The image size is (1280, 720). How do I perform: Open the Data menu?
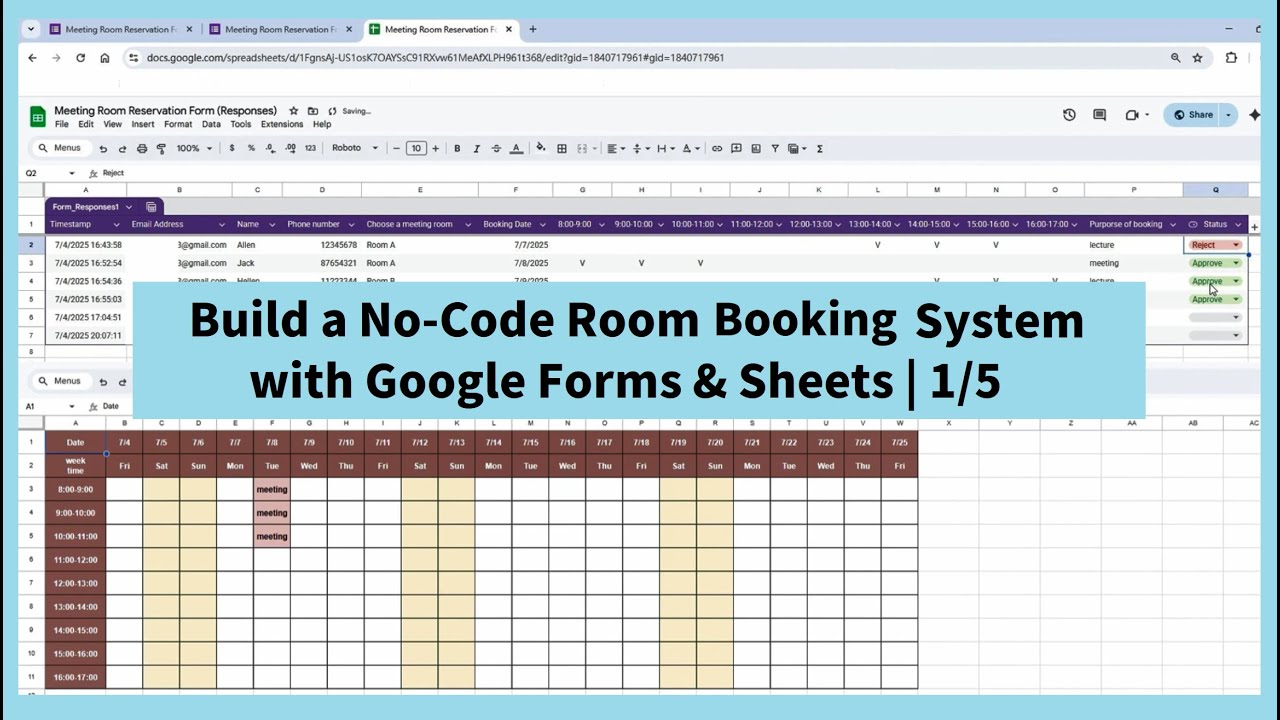[211, 125]
